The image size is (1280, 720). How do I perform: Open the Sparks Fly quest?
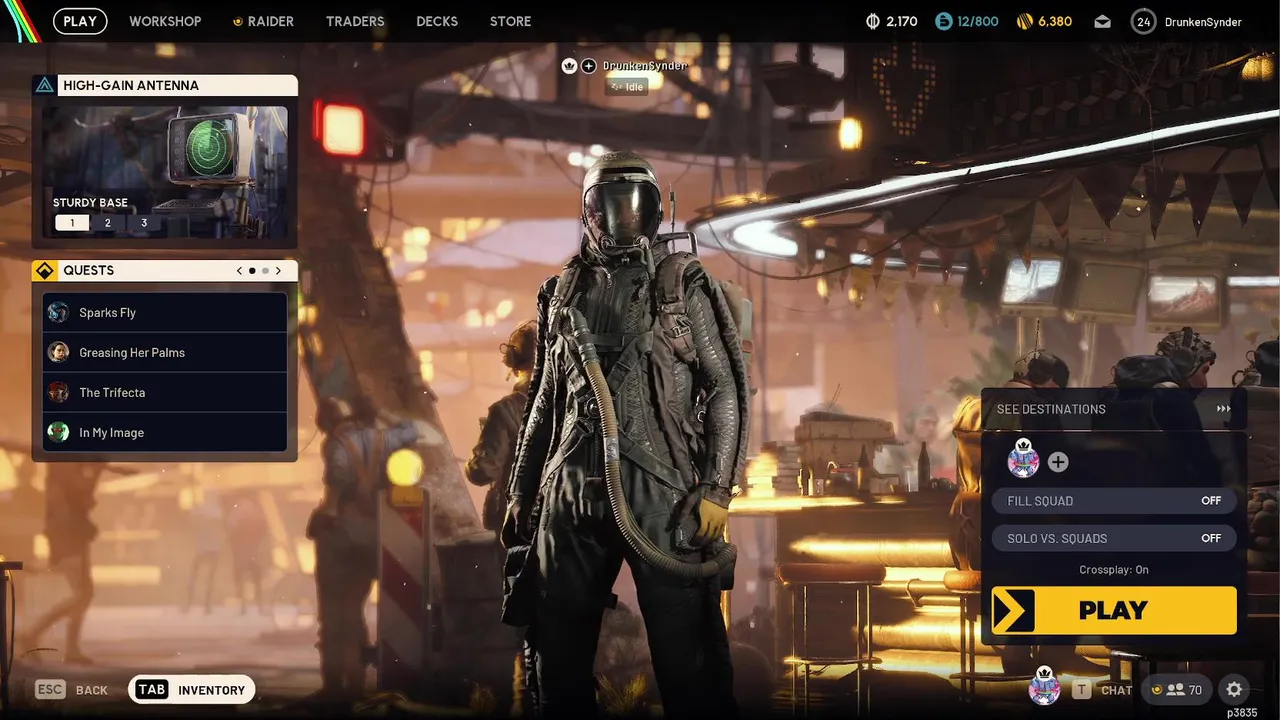coord(165,312)
